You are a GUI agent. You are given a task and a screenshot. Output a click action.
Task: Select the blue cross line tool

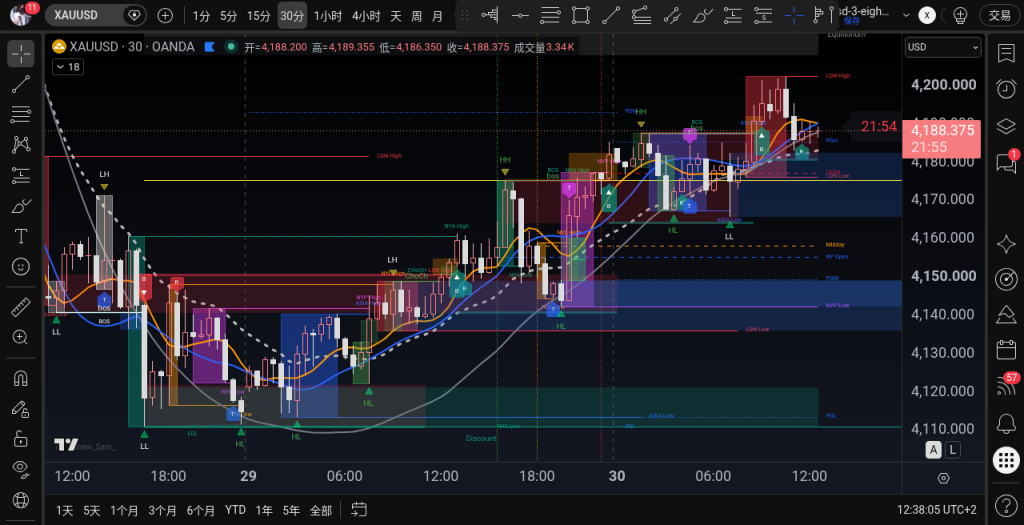793,16
